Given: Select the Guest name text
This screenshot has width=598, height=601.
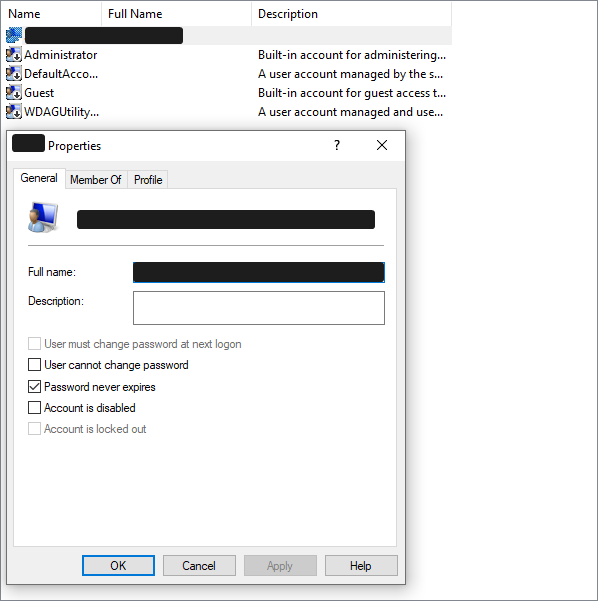Looking at the screenshot, I should coord(39,93).
